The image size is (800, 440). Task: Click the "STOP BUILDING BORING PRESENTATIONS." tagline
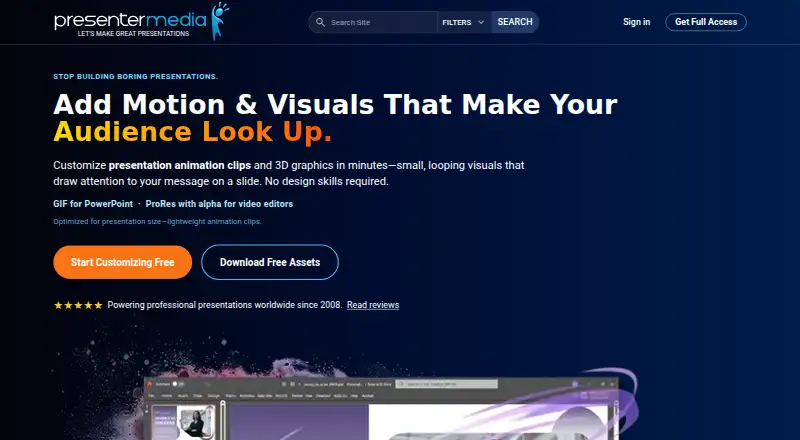click(x=136, y=77)
